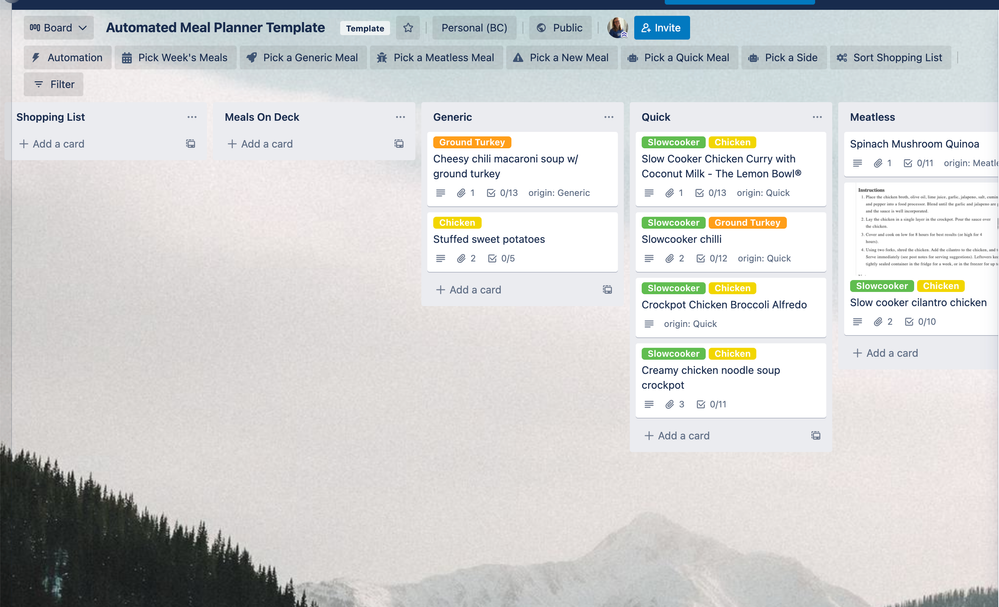Create from template in Shopping List

190,144
